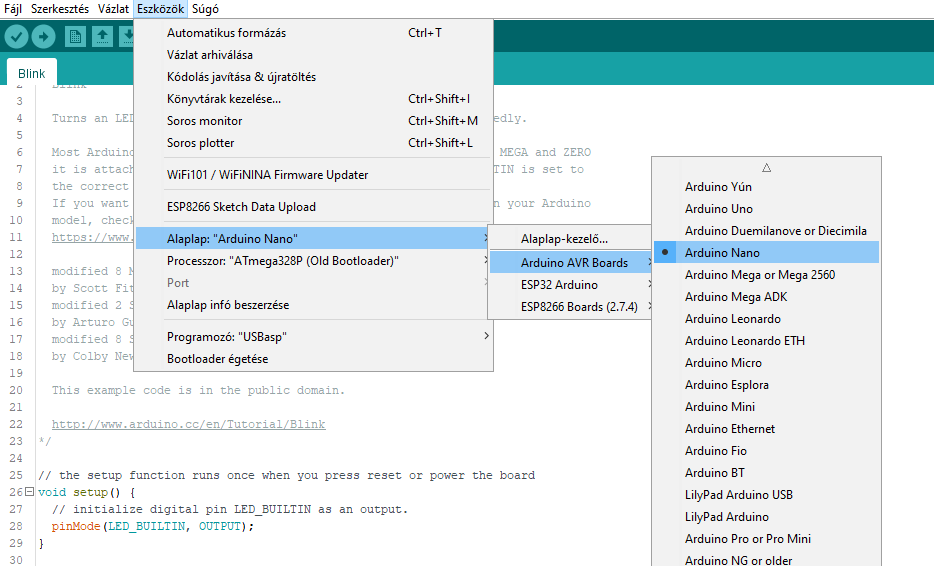Click 'void setup()' text on line 26
Viewport: 934px width, 566px height.
pyautogui.click(x=79, y=492)
